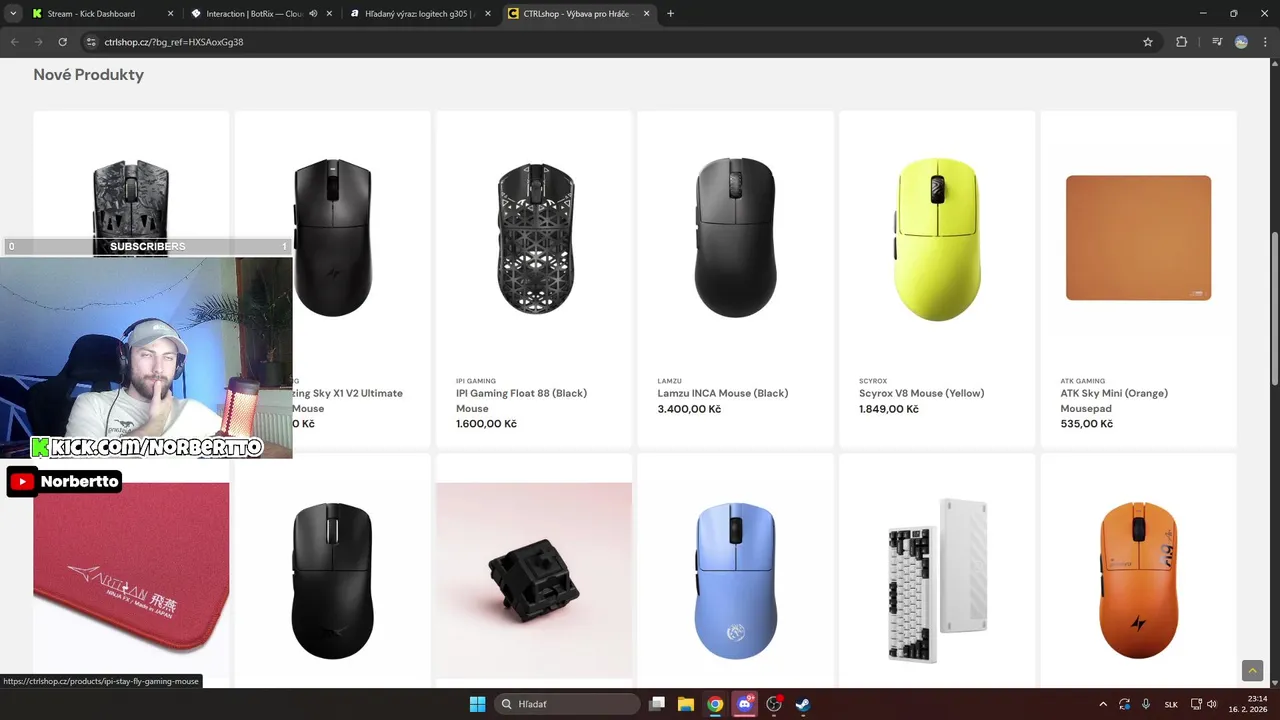
Task: Switch to the logitech g305 search tab
Action: point(418,14)
